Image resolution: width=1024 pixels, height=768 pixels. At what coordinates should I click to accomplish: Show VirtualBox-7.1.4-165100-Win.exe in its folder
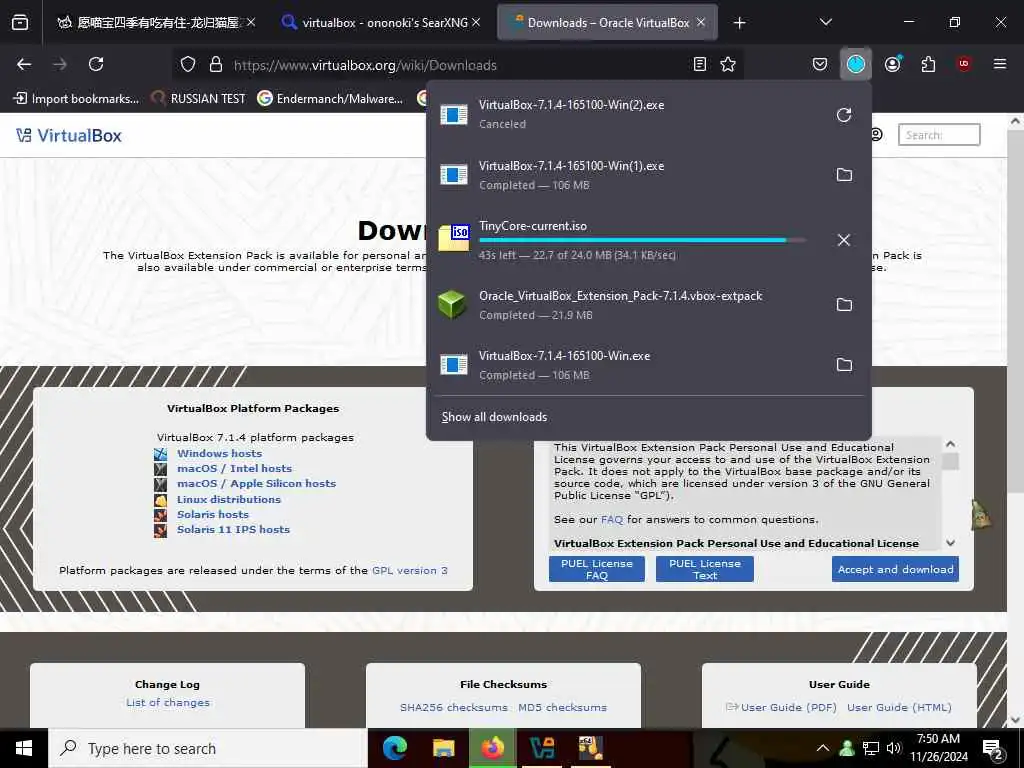pos(844,364)
